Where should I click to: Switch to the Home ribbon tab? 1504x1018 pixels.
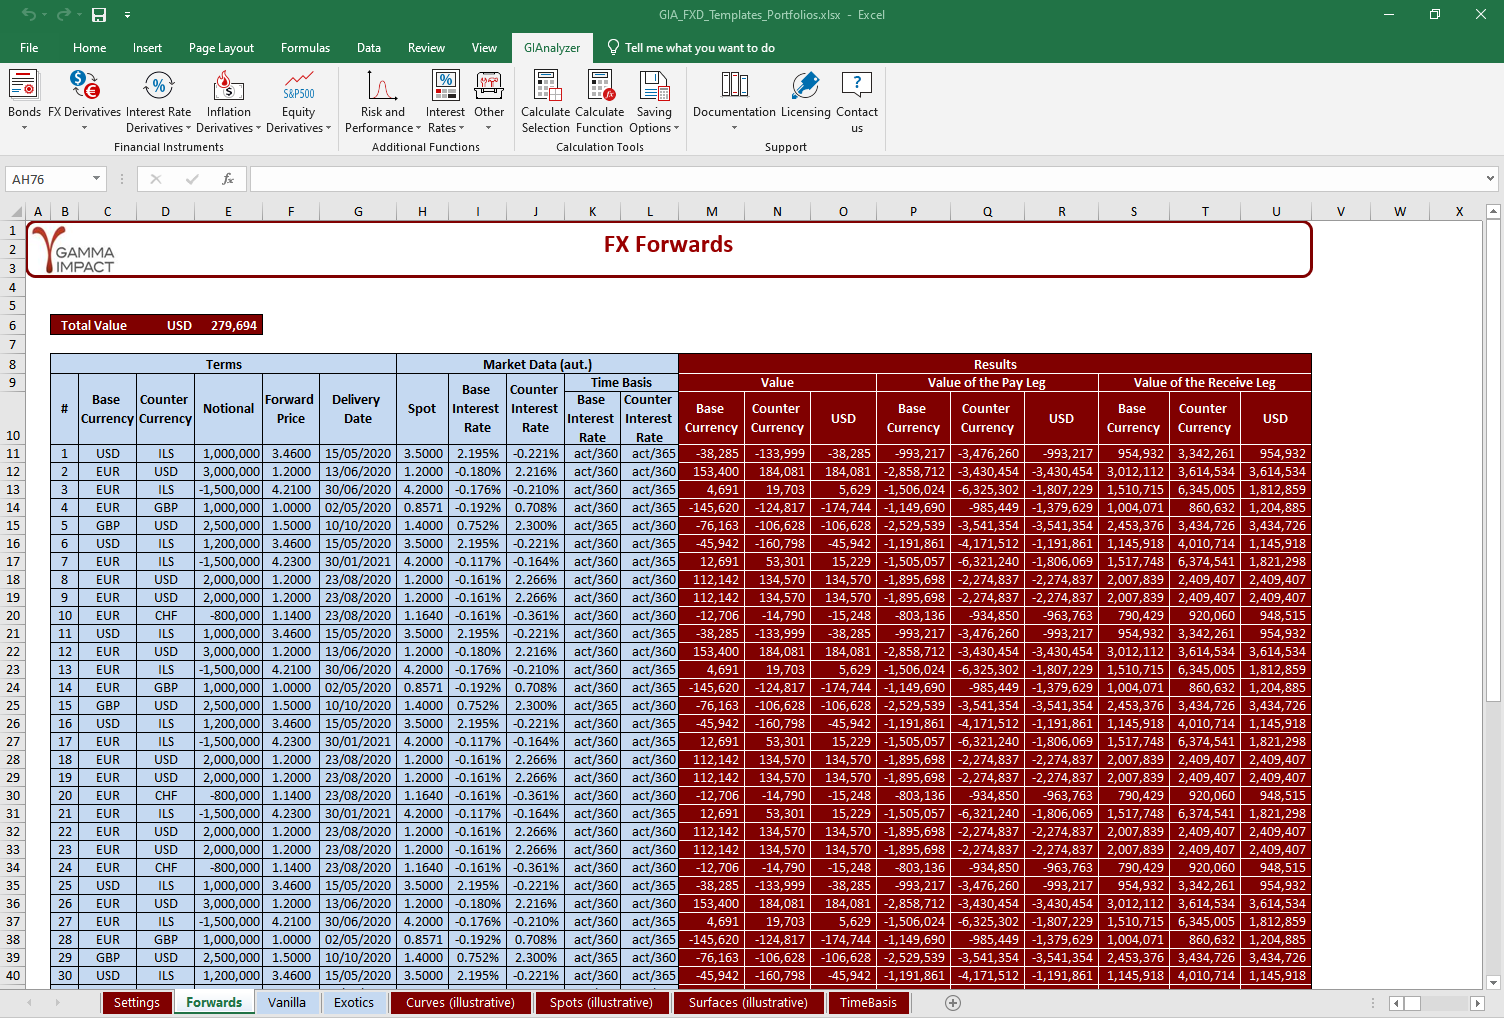pyautogui.click(x=89, y=48)
